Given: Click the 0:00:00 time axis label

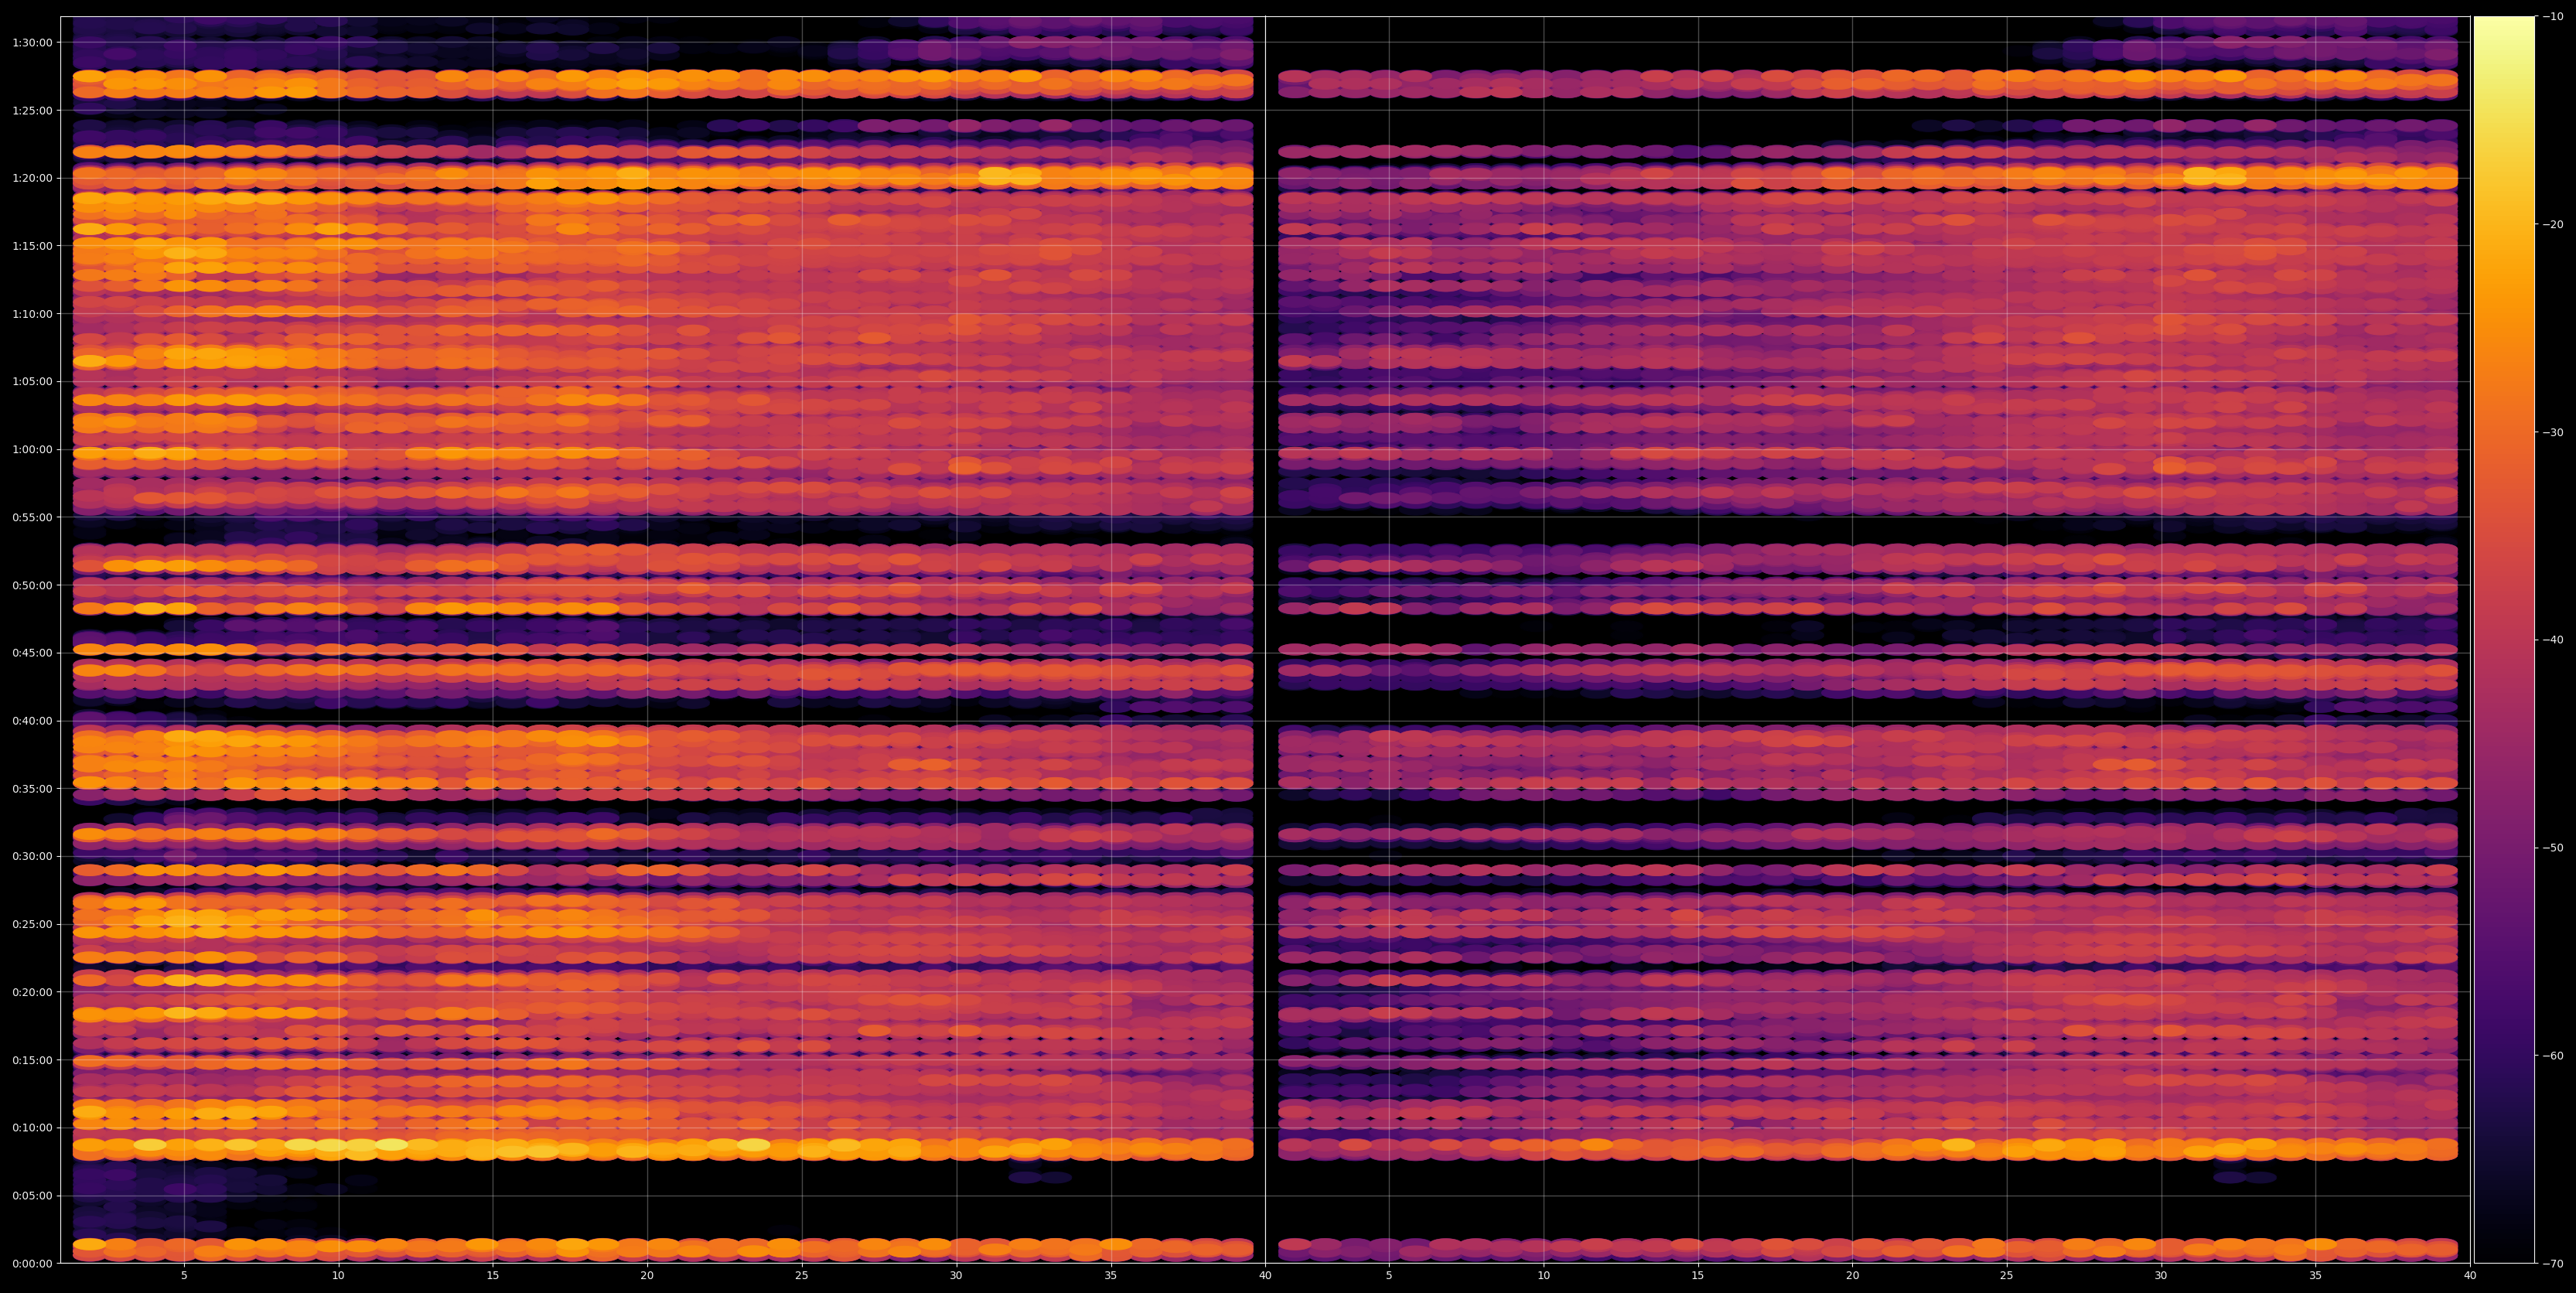Looking at the screenshot, I should (33, 1263).
